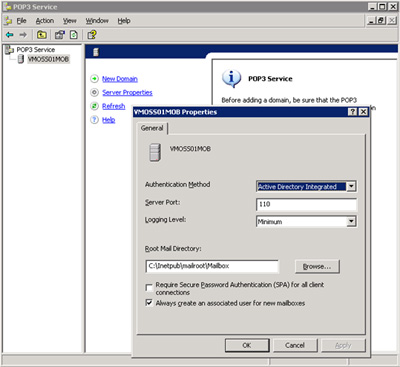Click the Up one level folder icon
Viewport: 400px width, 367px height.
[x=42, y=35]
